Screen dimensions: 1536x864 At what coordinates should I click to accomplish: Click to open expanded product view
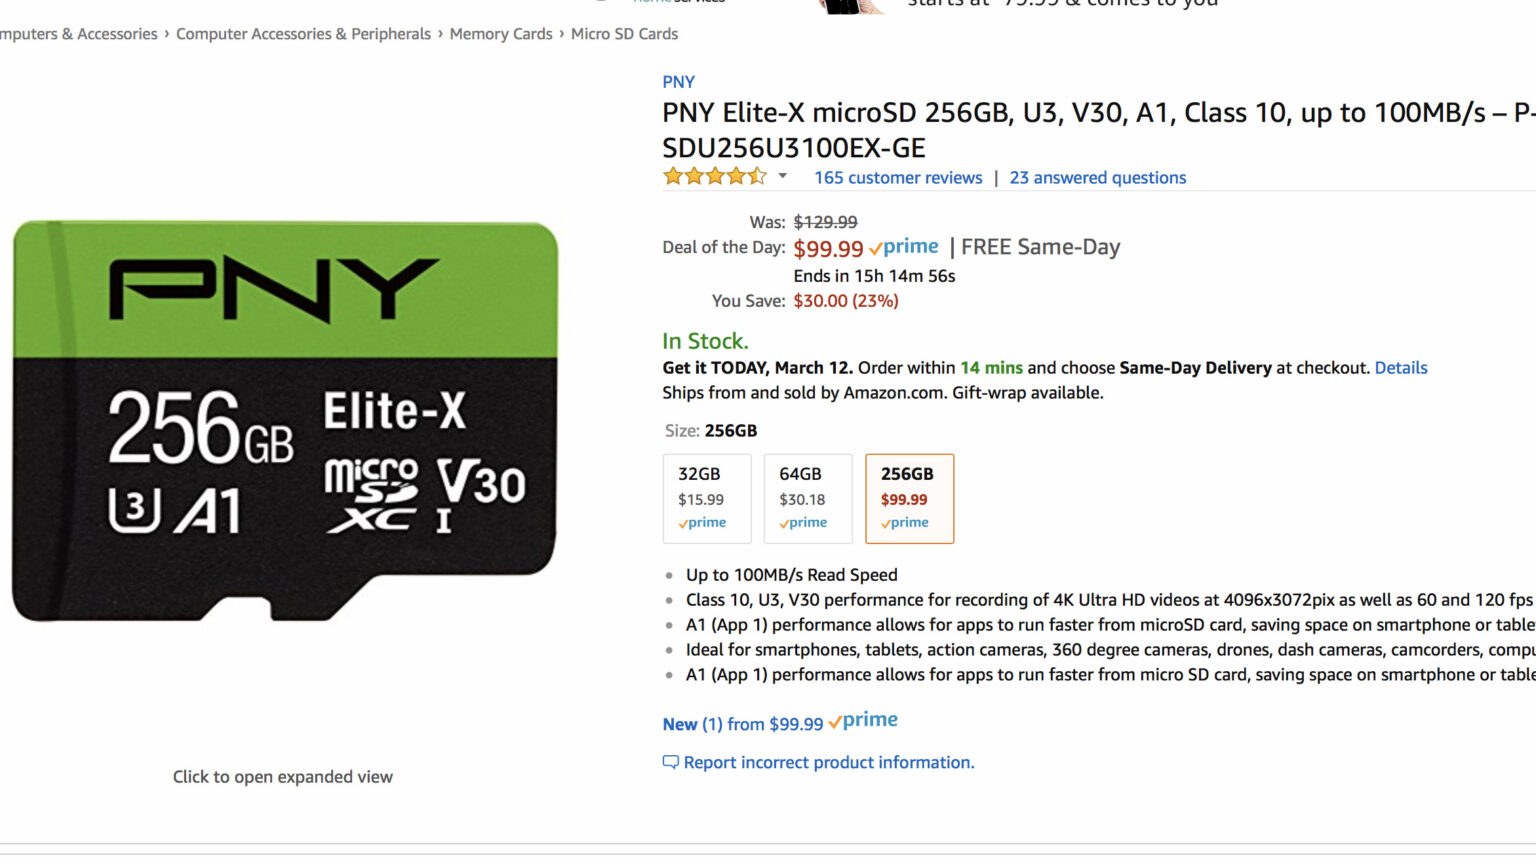[x=282, y=776]
